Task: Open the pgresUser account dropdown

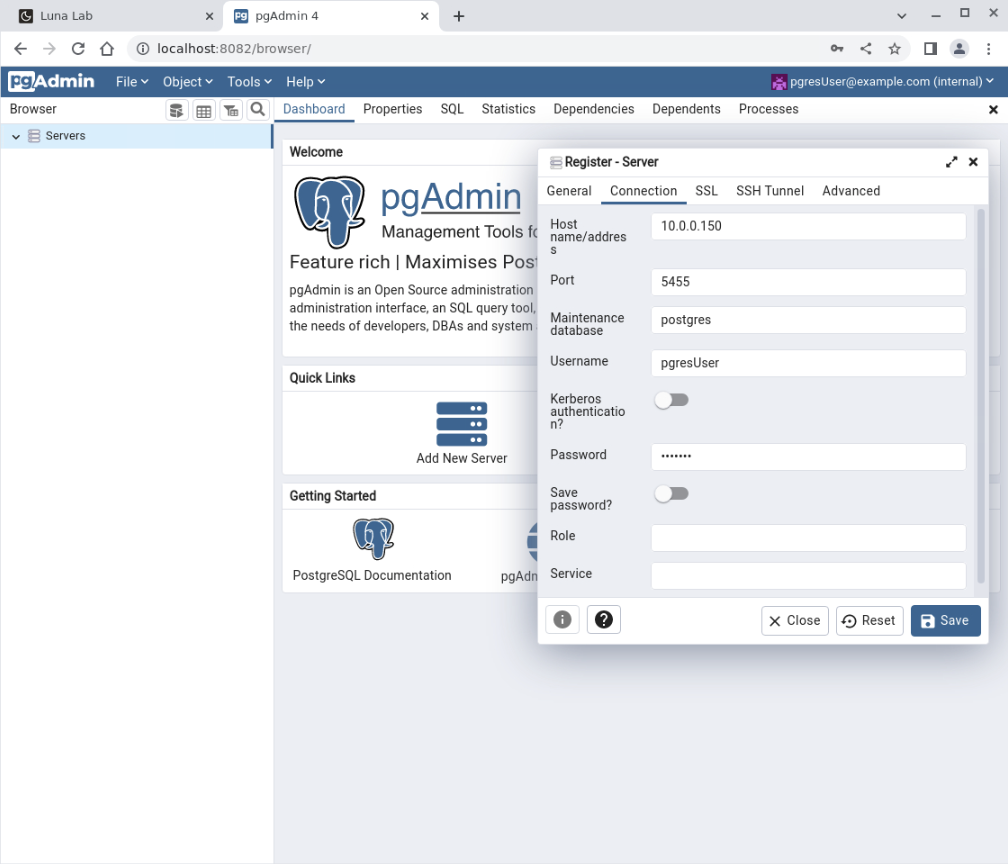Action: point(882,82)
